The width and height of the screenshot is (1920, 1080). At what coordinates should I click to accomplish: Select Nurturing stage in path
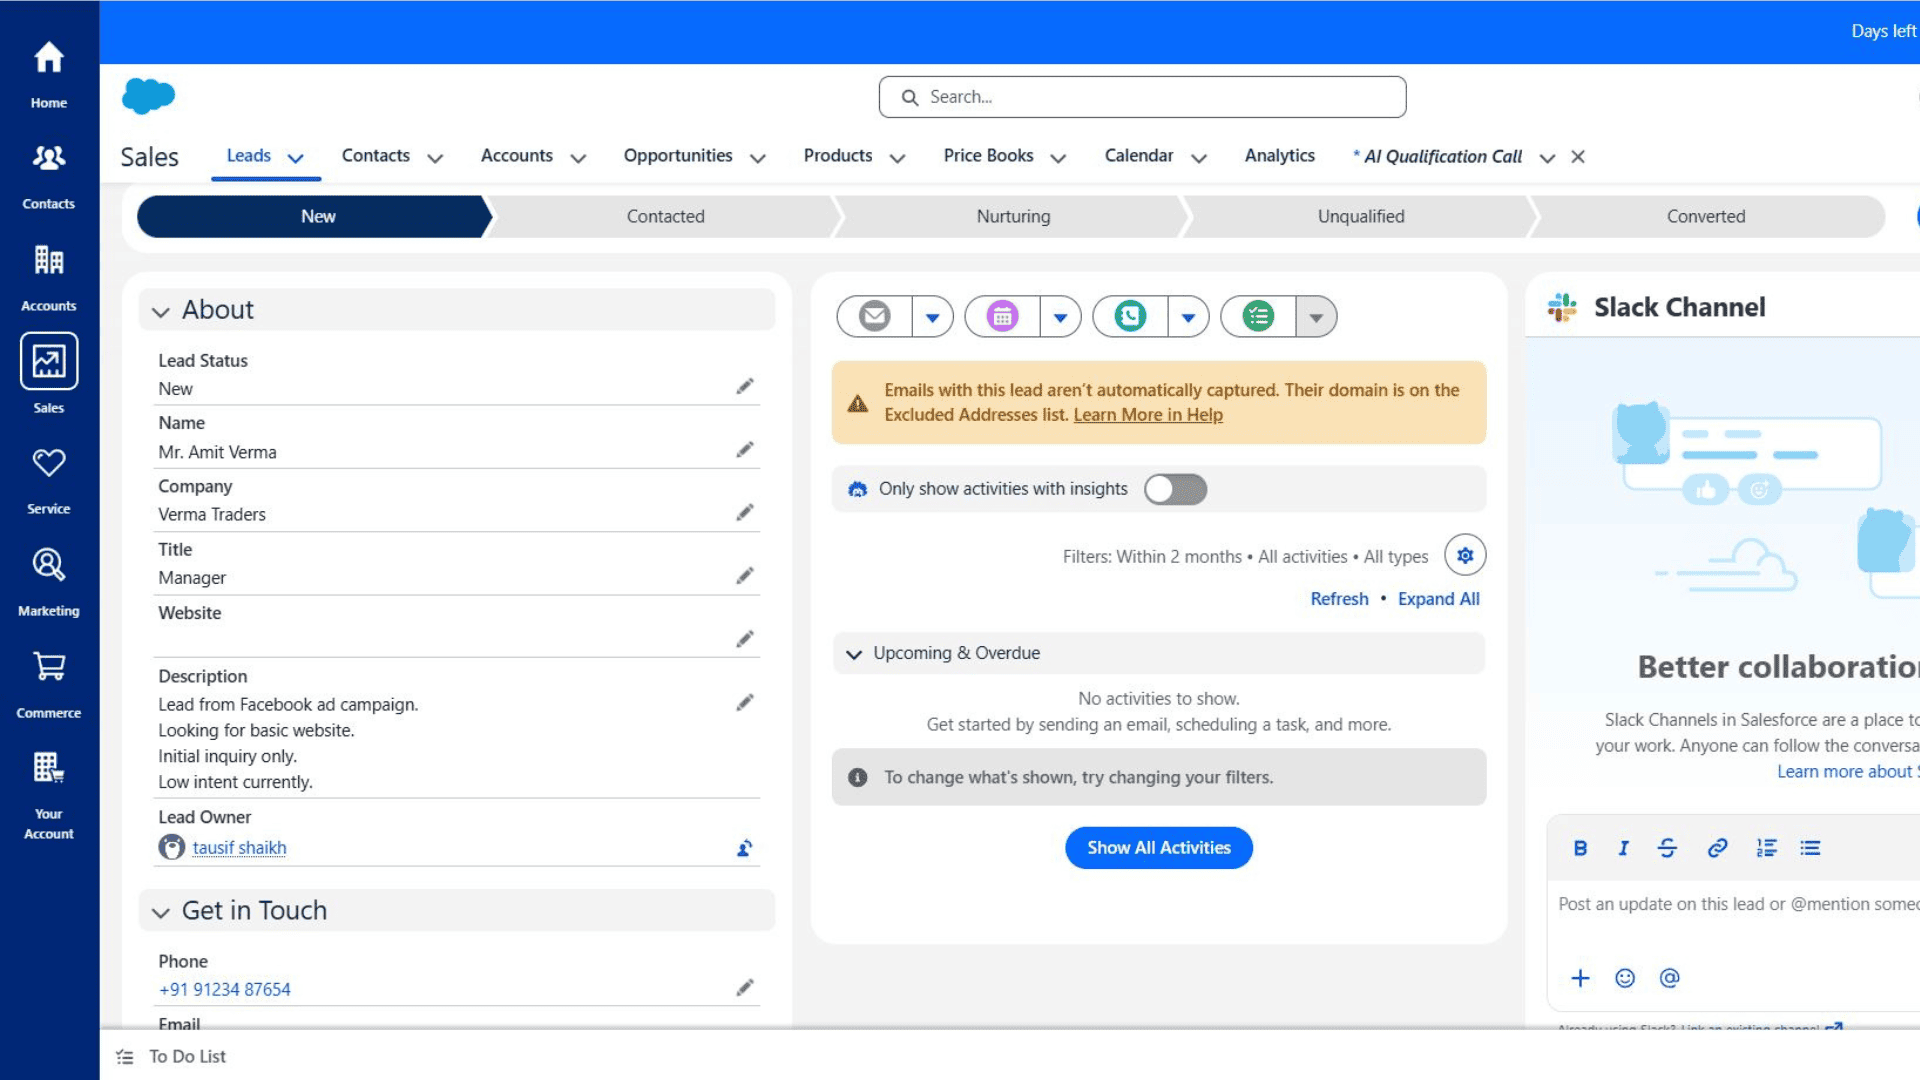(1013, 216)
